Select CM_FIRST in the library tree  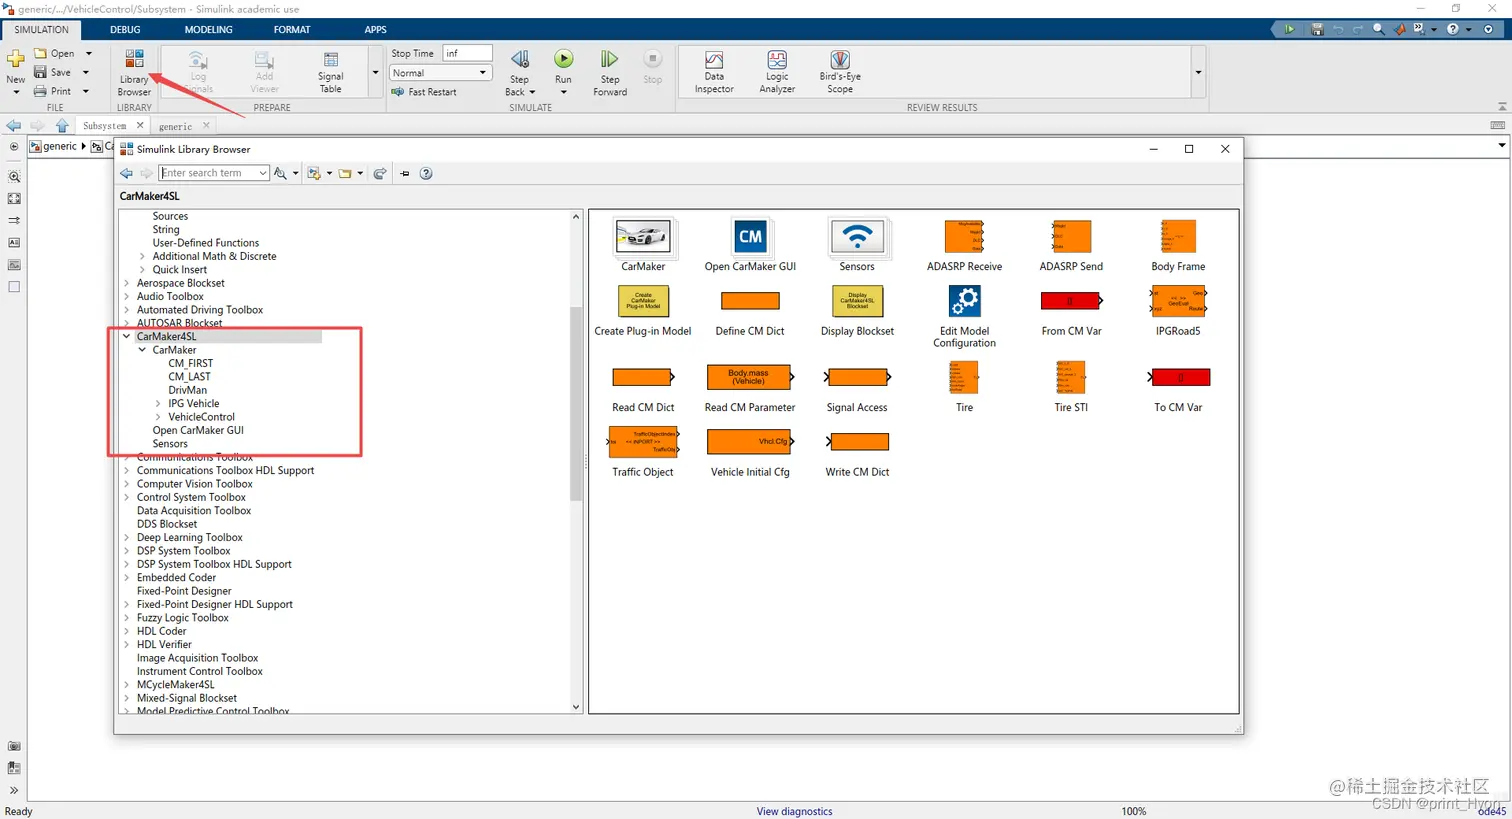191,364
